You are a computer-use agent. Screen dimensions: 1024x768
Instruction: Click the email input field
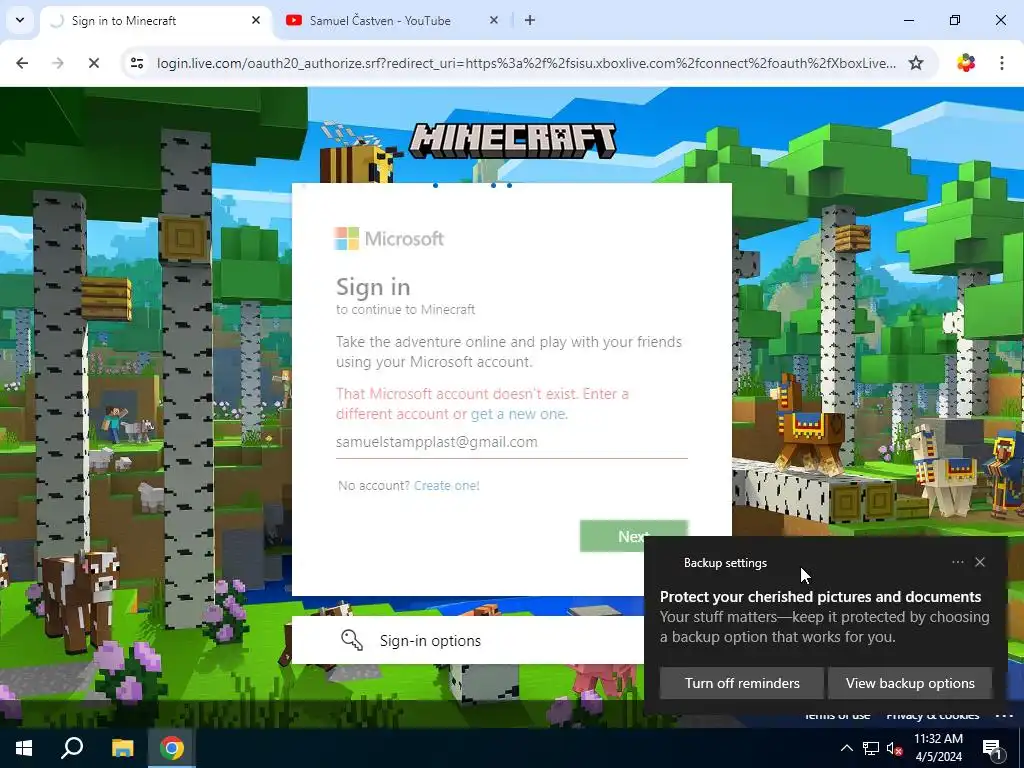point(511,442)
